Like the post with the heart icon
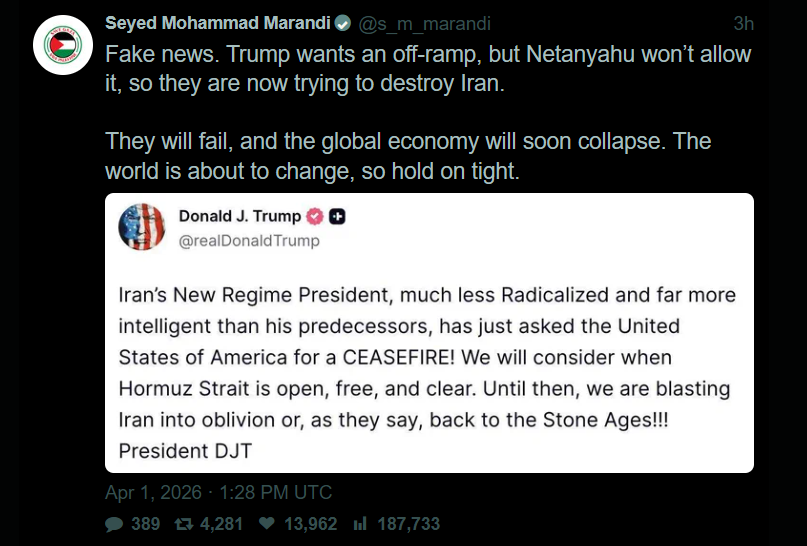The width and height of the screenshot is (807, 546). tap(267, 523)
